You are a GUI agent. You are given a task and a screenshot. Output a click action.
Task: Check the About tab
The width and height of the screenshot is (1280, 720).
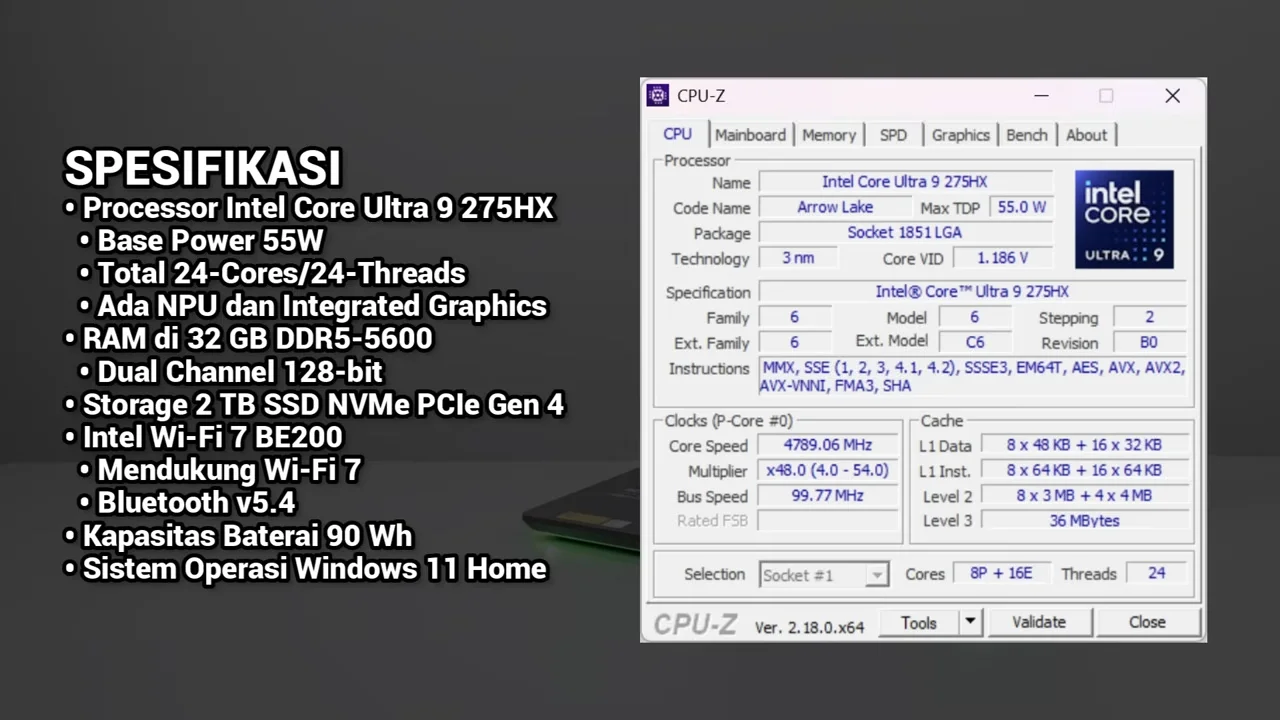(x=1086, y=134)
